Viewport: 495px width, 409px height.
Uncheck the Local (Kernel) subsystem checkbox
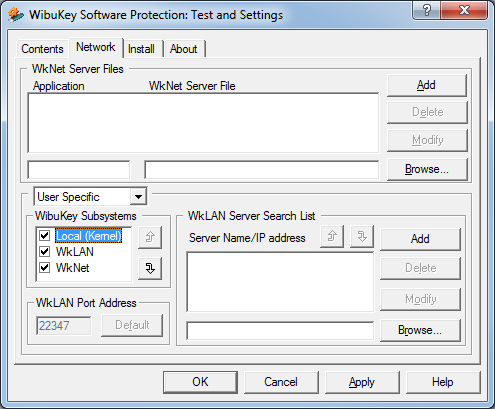tap(44, 236)
